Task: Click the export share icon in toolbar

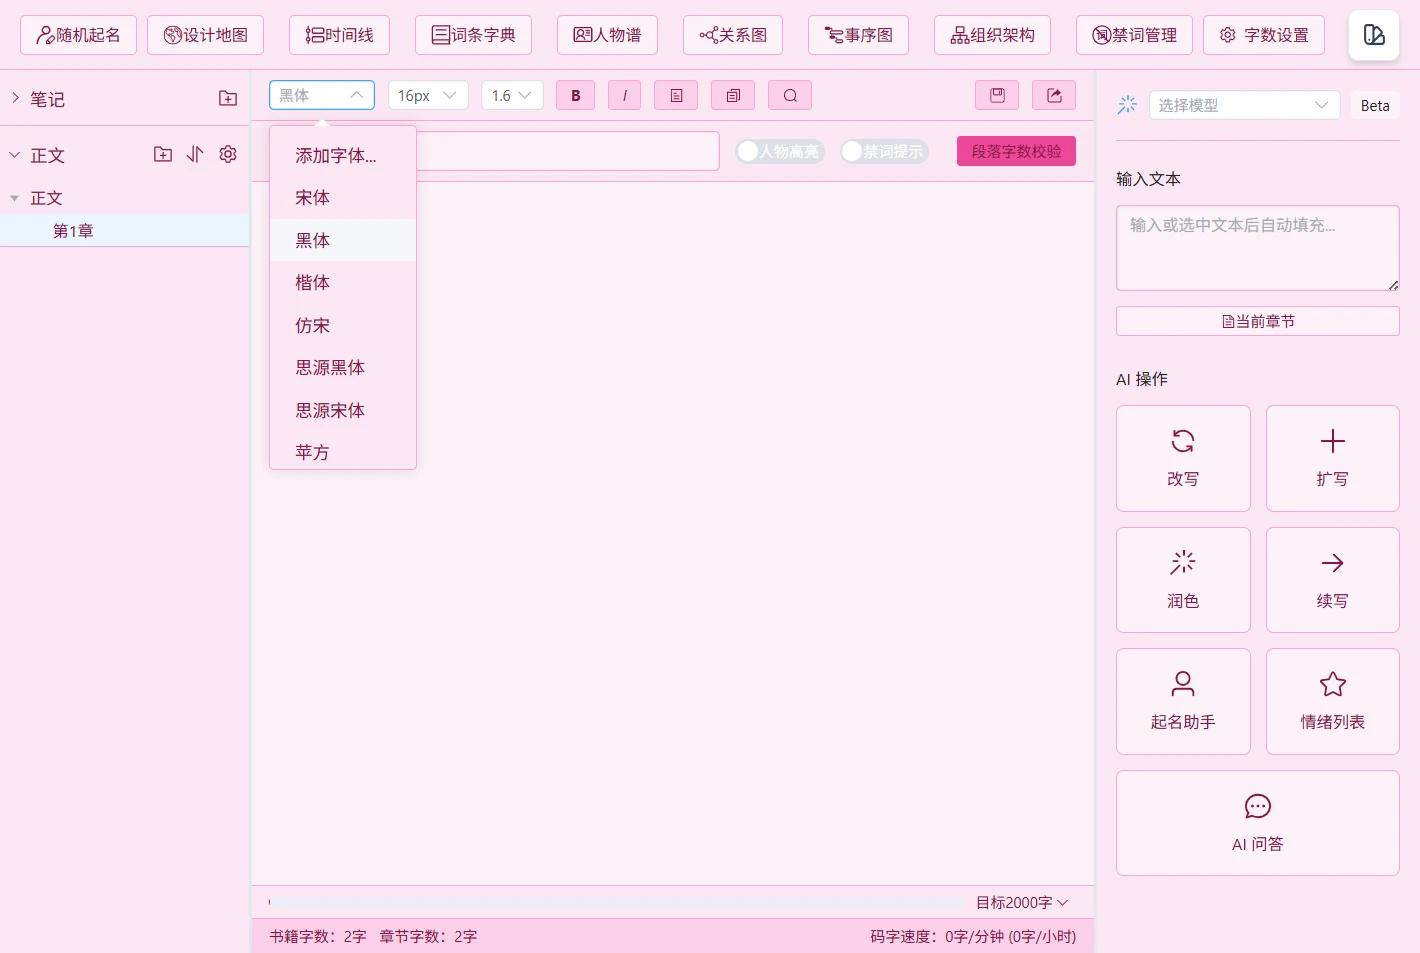Action: pyautogui.click(x=1054, y=95)
